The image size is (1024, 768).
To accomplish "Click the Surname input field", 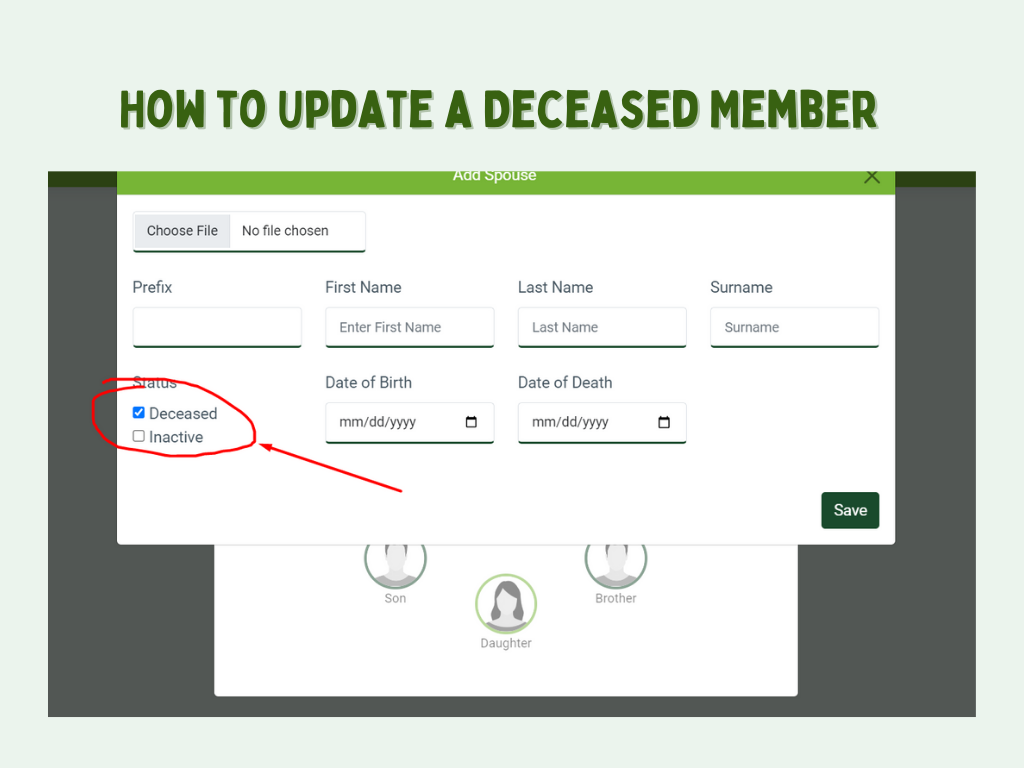I will point(794,327).
